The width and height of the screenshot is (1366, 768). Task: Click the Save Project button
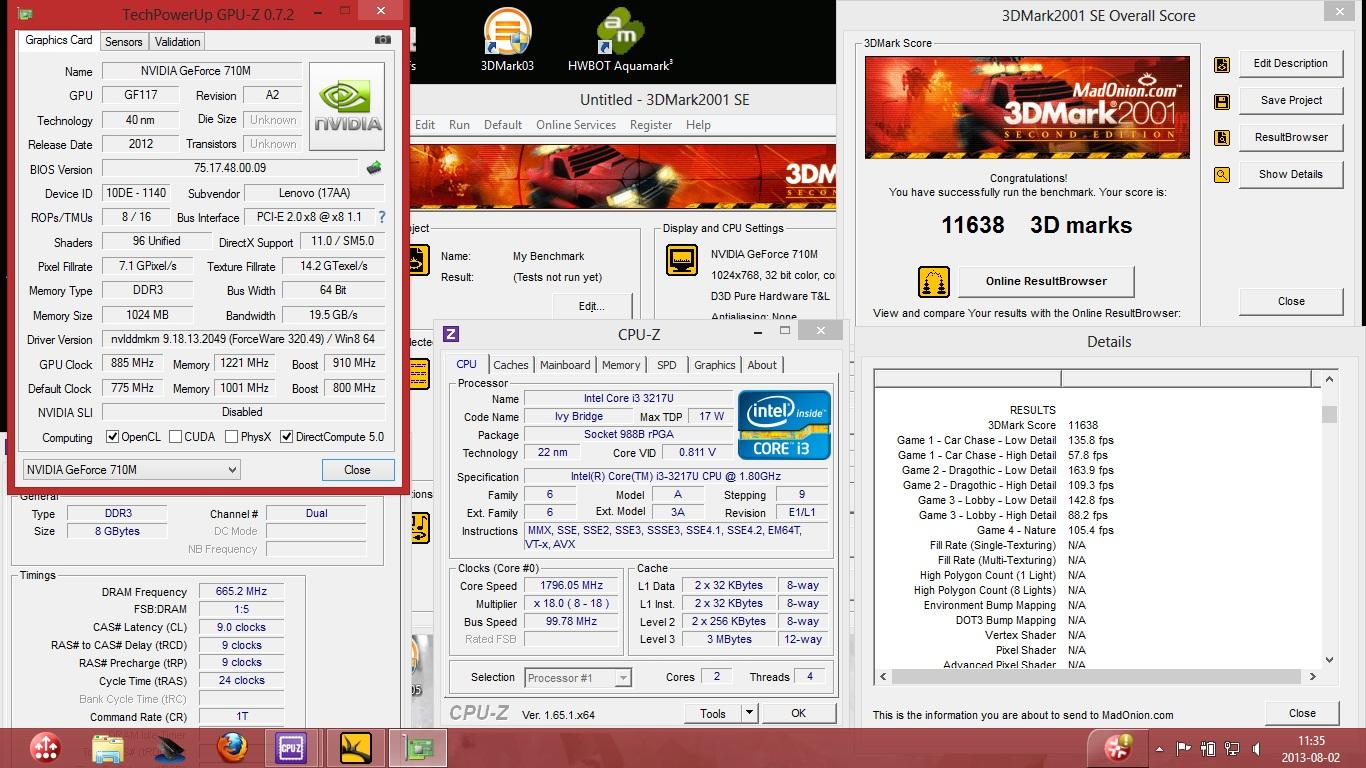pos(1291,100)
